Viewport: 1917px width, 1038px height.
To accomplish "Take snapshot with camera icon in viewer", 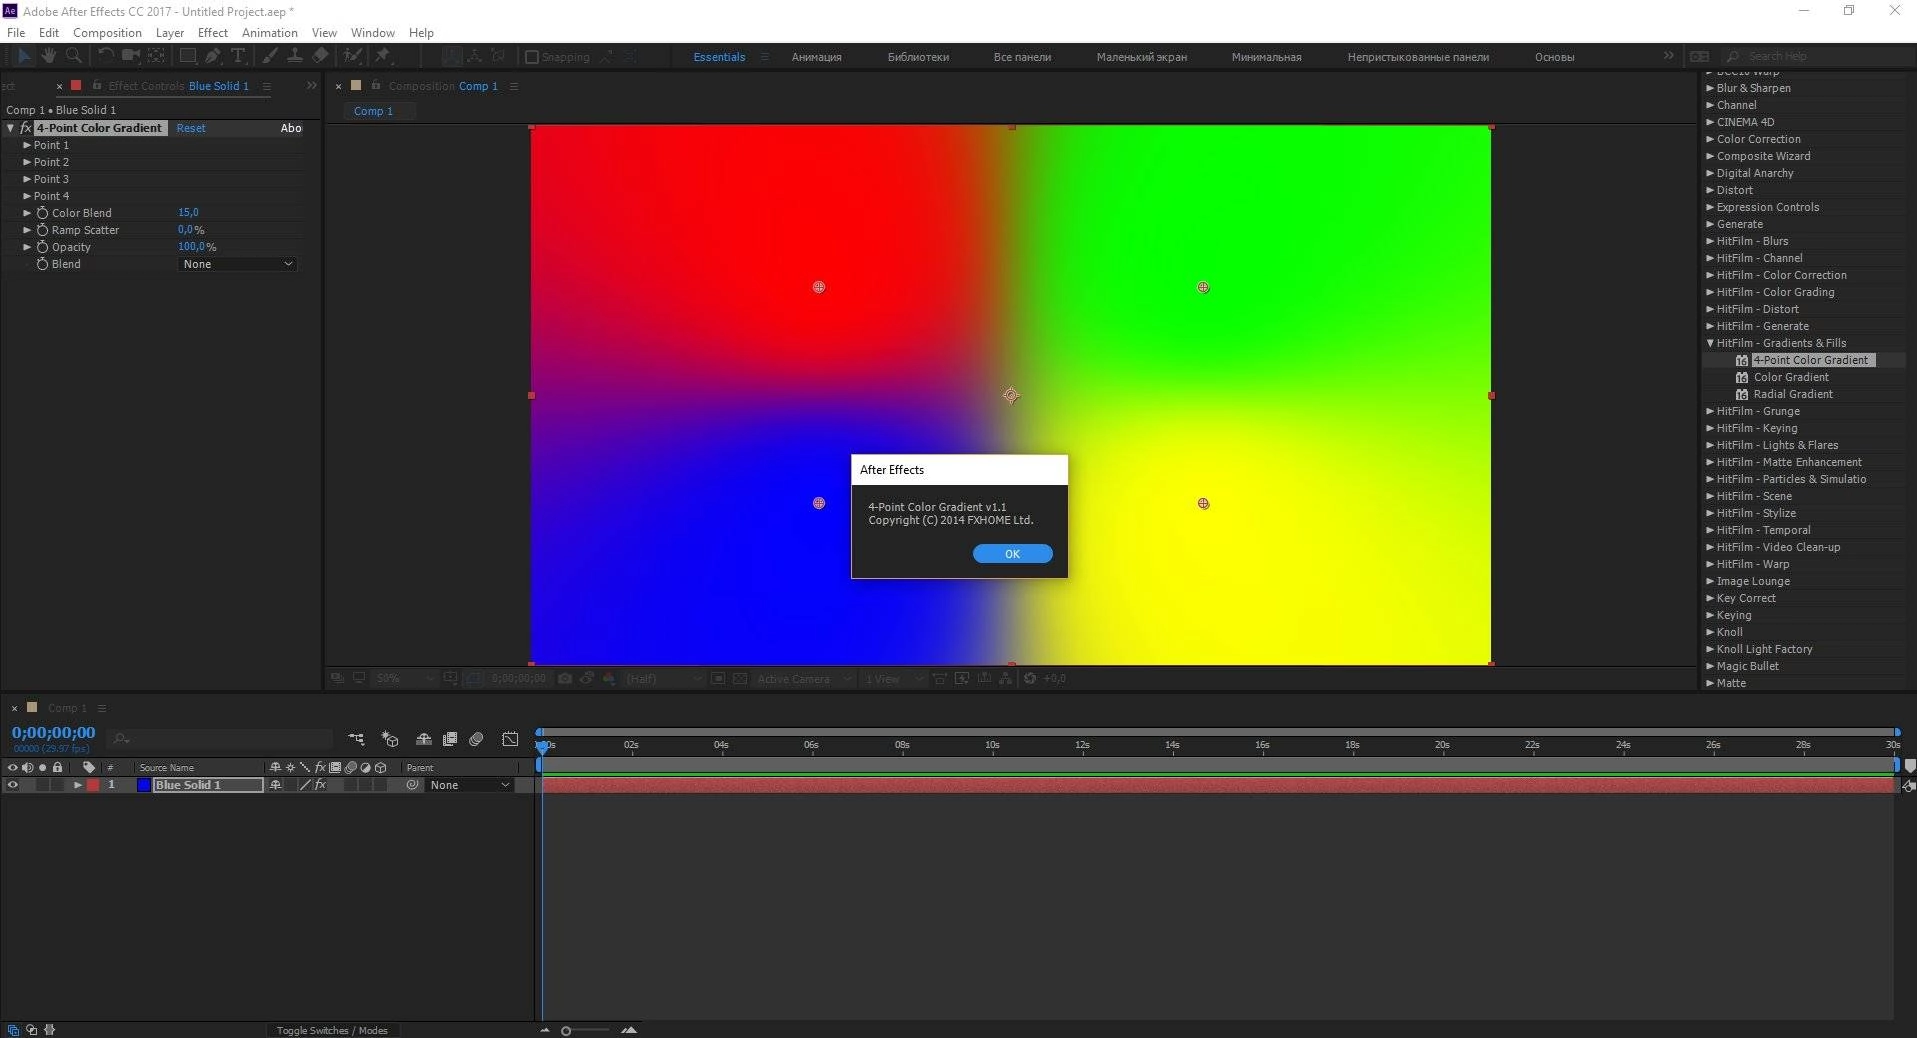I will (565, 678).
